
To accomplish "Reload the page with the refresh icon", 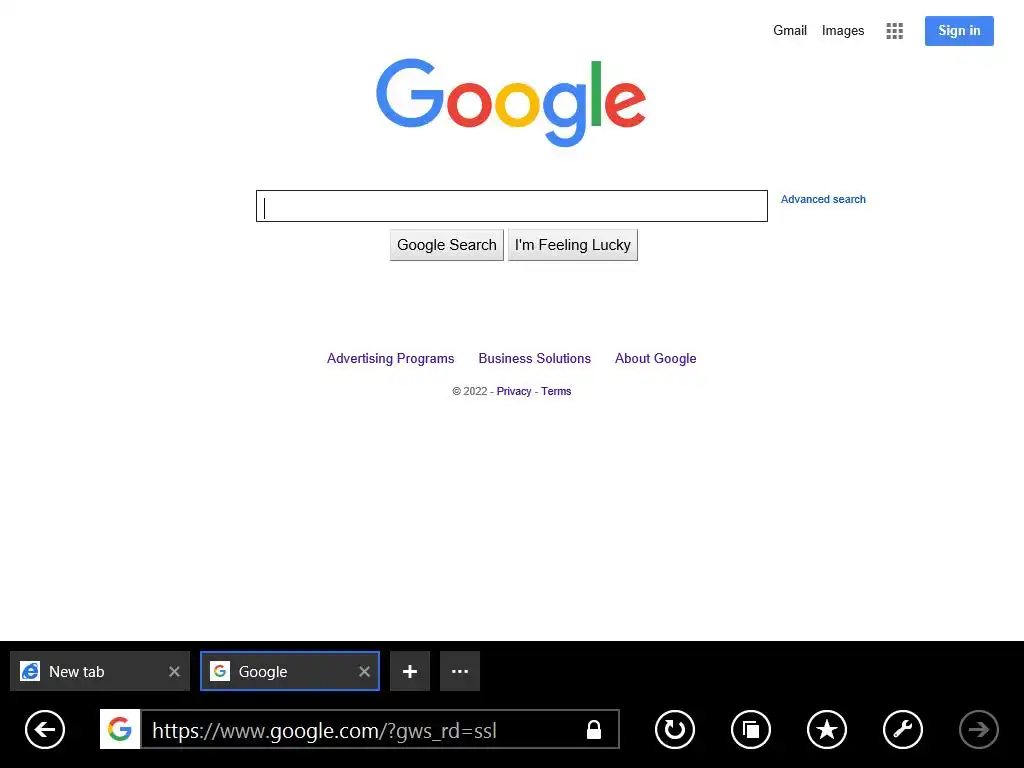I will coord(675,729).
